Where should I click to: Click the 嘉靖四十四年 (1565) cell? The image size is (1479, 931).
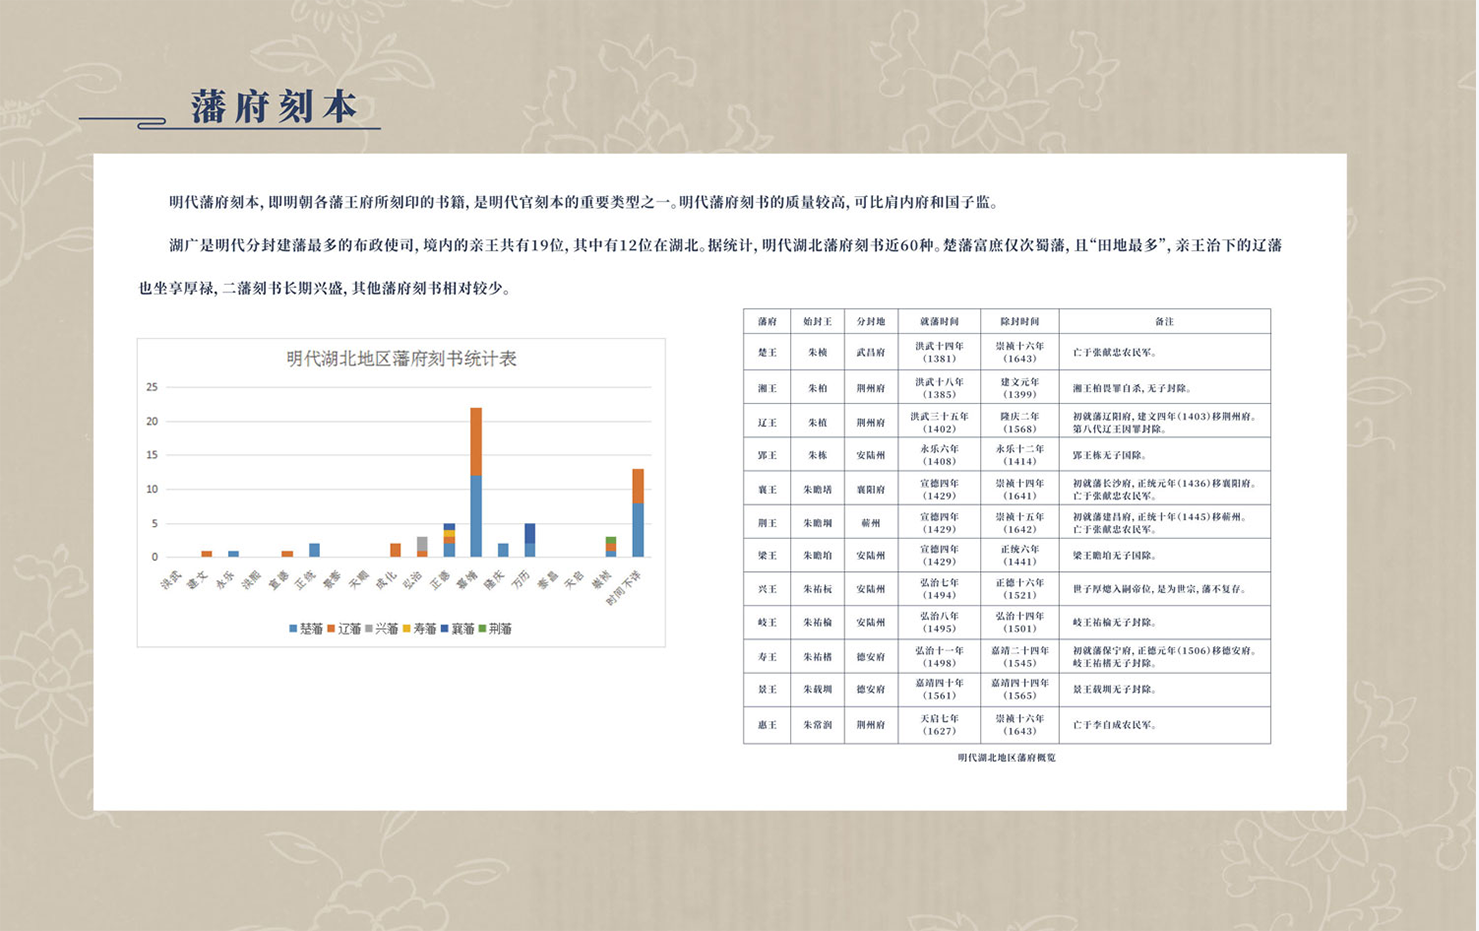1020,689
